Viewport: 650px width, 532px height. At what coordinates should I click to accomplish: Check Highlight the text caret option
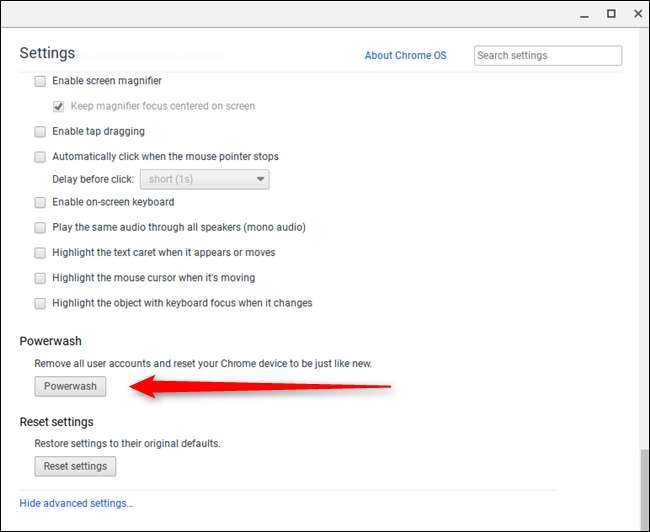pos(40,253)
